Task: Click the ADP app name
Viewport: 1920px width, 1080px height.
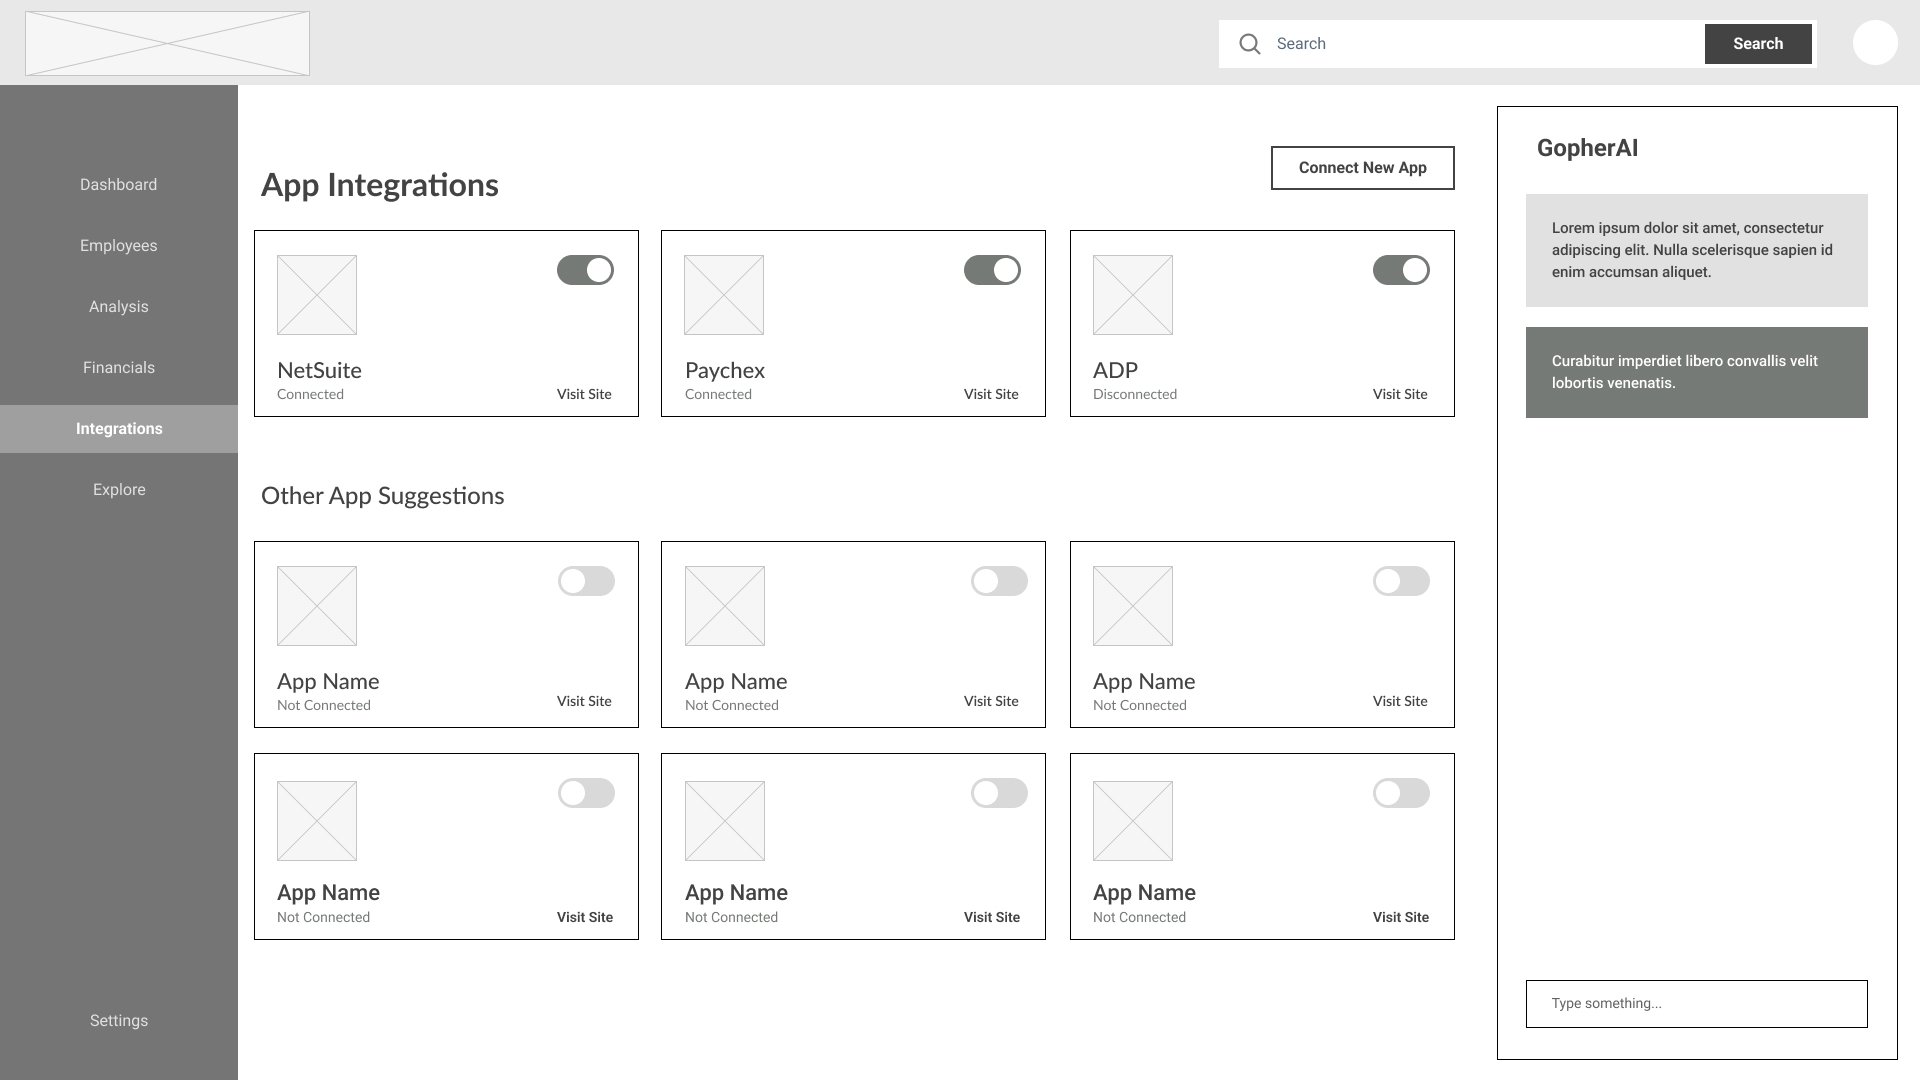Action: coord(1115,370)
